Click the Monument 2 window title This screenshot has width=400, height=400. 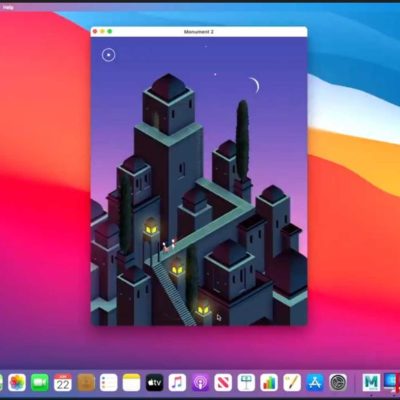199,32
